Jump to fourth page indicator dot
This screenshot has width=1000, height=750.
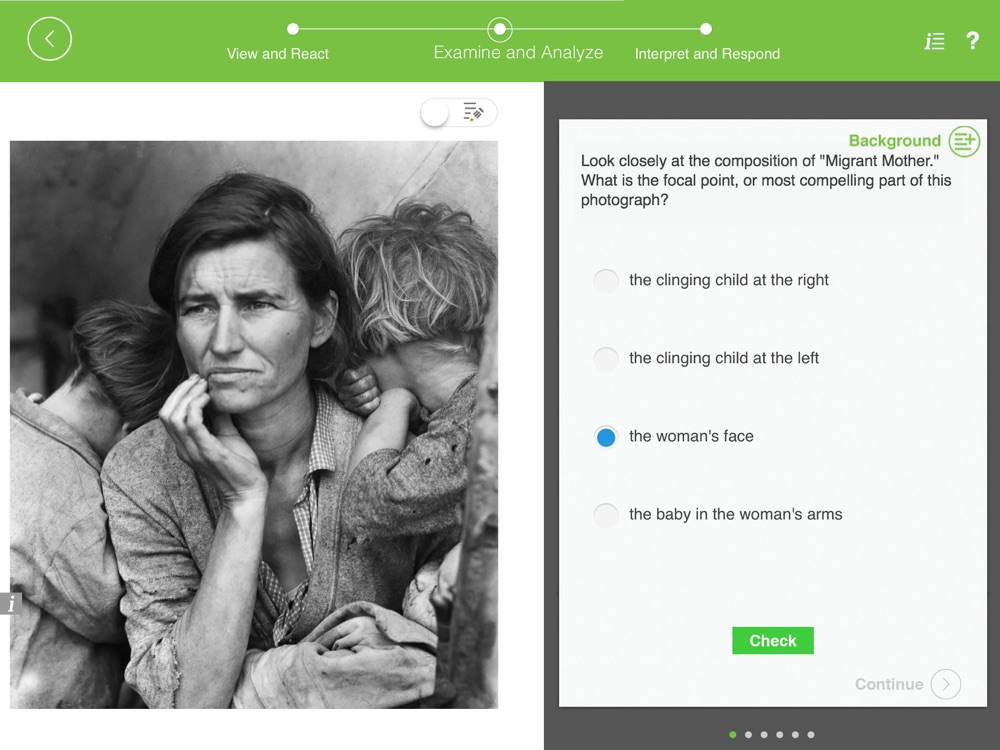pyautogui.click(x=780, y=735)
